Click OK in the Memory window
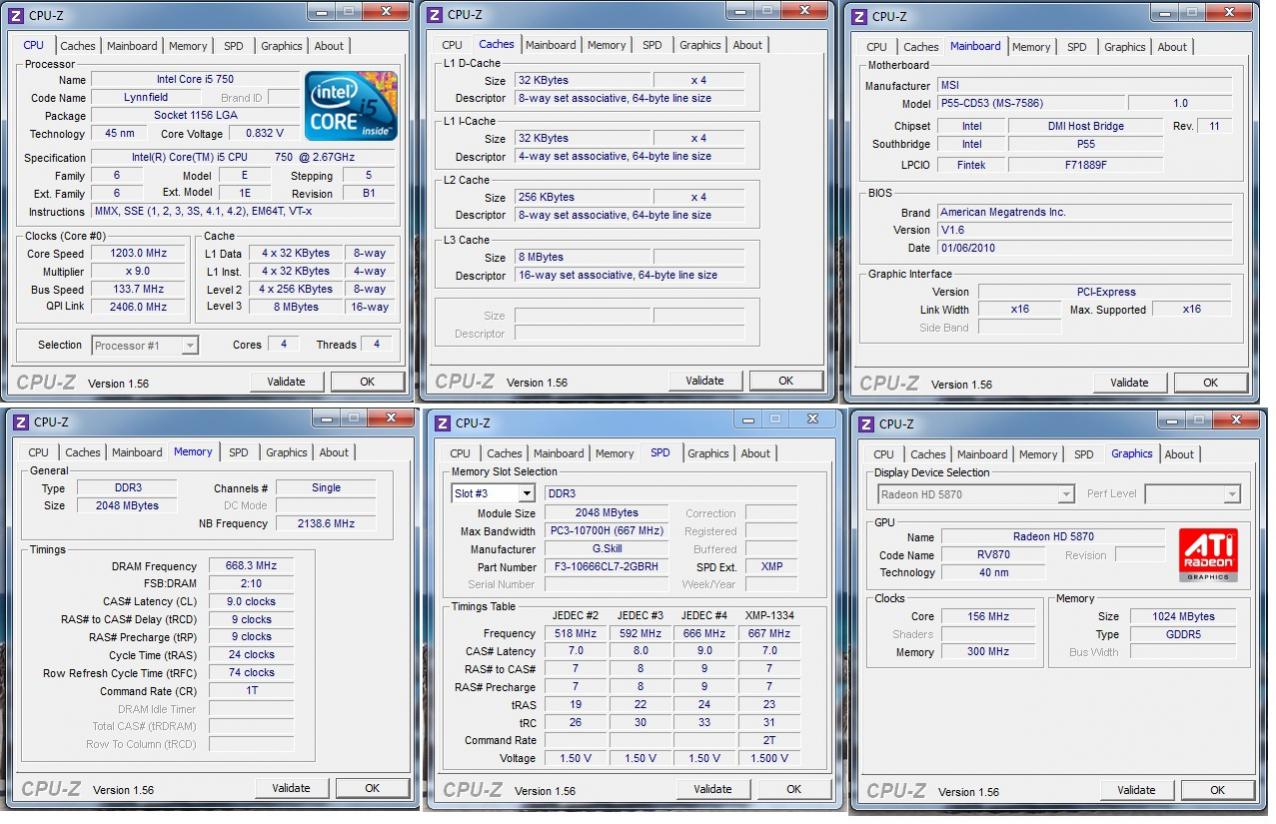Screen dimensions: 1276x824 point(372,788)
